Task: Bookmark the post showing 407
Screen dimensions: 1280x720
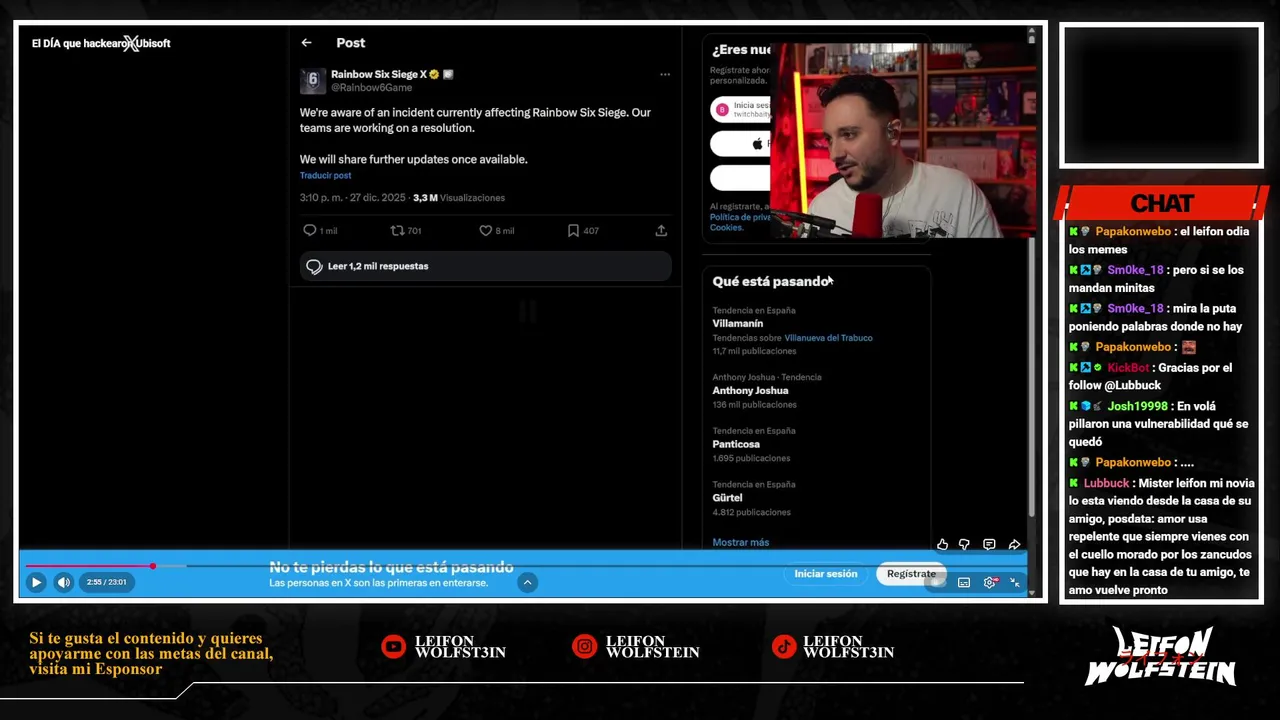Action: pos(573,230)
